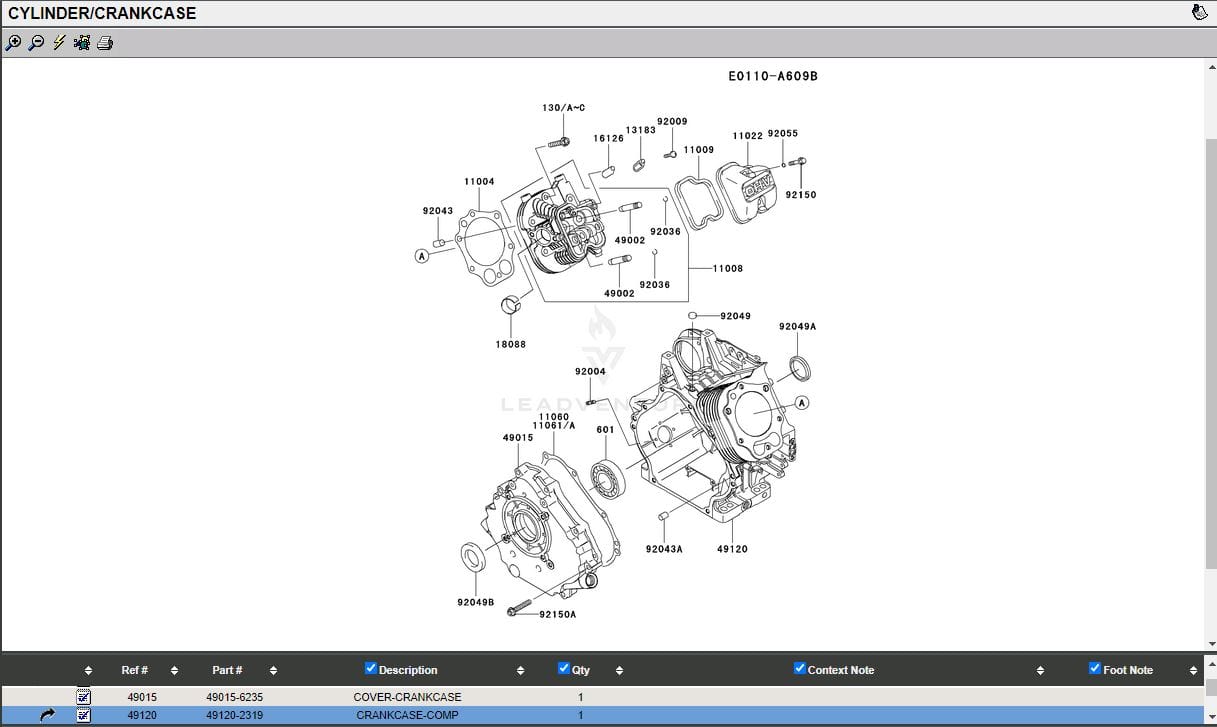Click part label 11004 in the diagram

click(x=479, y=182)
